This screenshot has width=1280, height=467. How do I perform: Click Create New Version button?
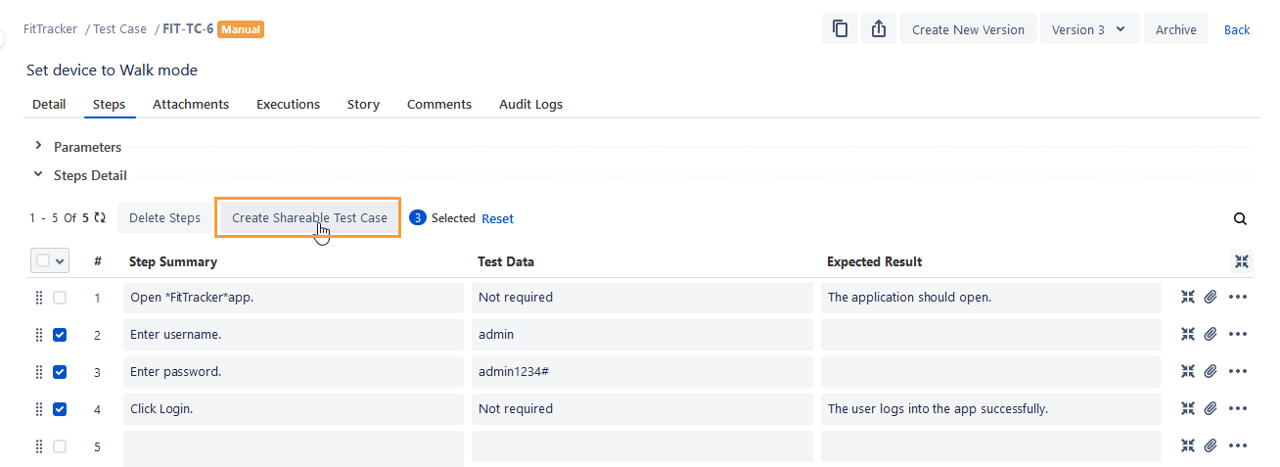coord(968,29)
